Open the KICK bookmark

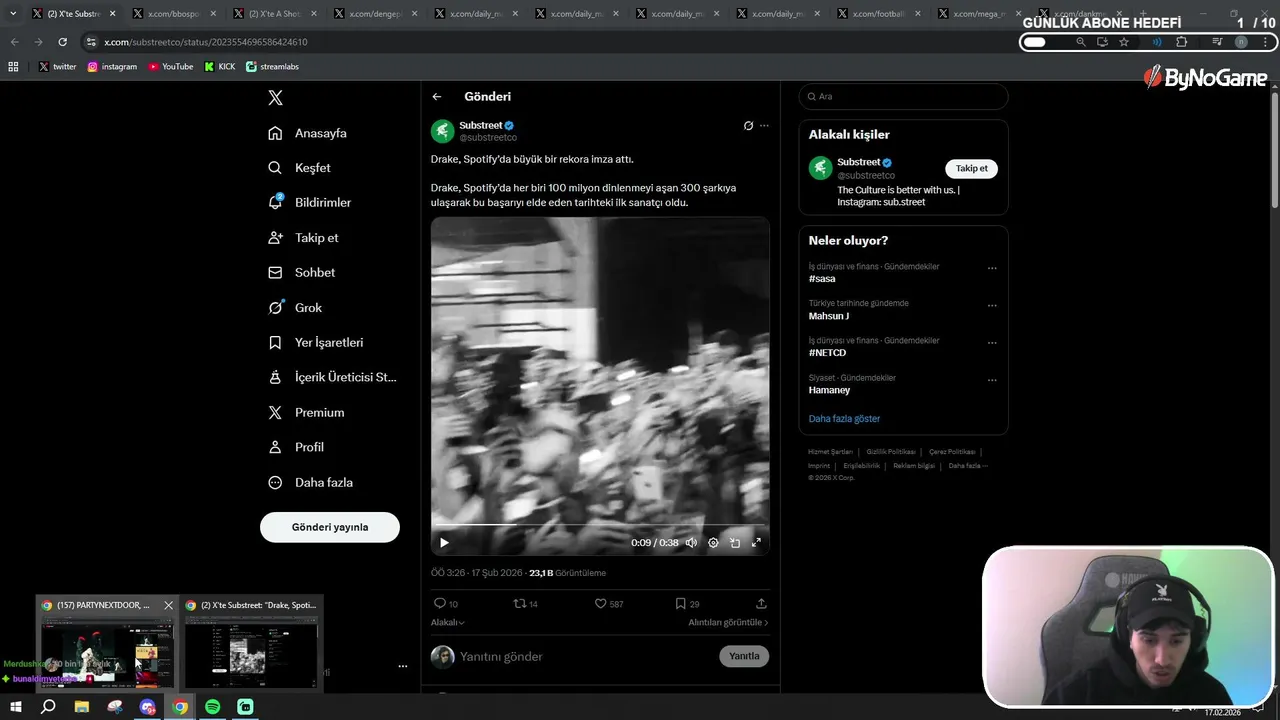coord(220,67)
